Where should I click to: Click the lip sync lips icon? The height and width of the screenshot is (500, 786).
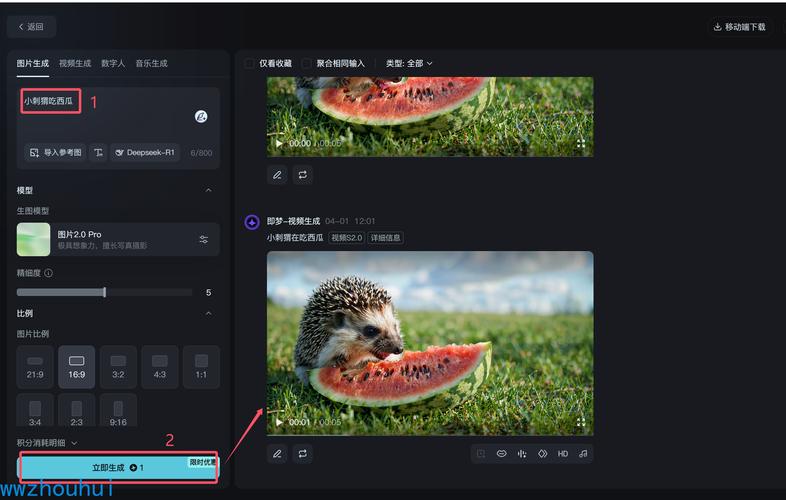(501, 454)
